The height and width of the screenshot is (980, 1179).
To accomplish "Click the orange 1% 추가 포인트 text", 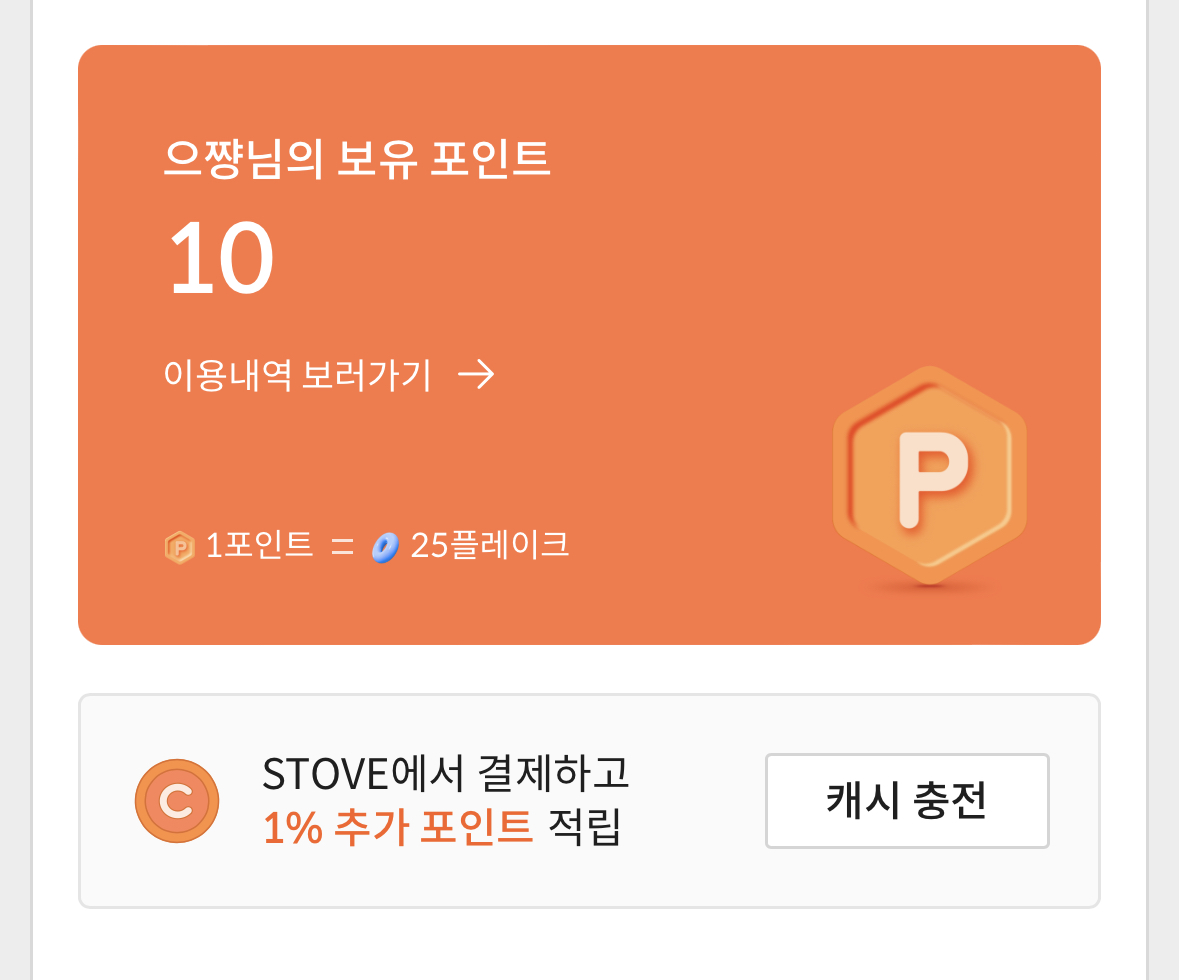I will (397, 828).
